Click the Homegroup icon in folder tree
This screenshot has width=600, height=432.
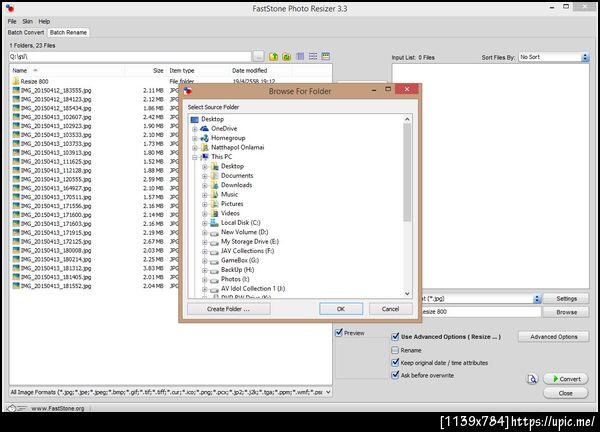point(204,138)
